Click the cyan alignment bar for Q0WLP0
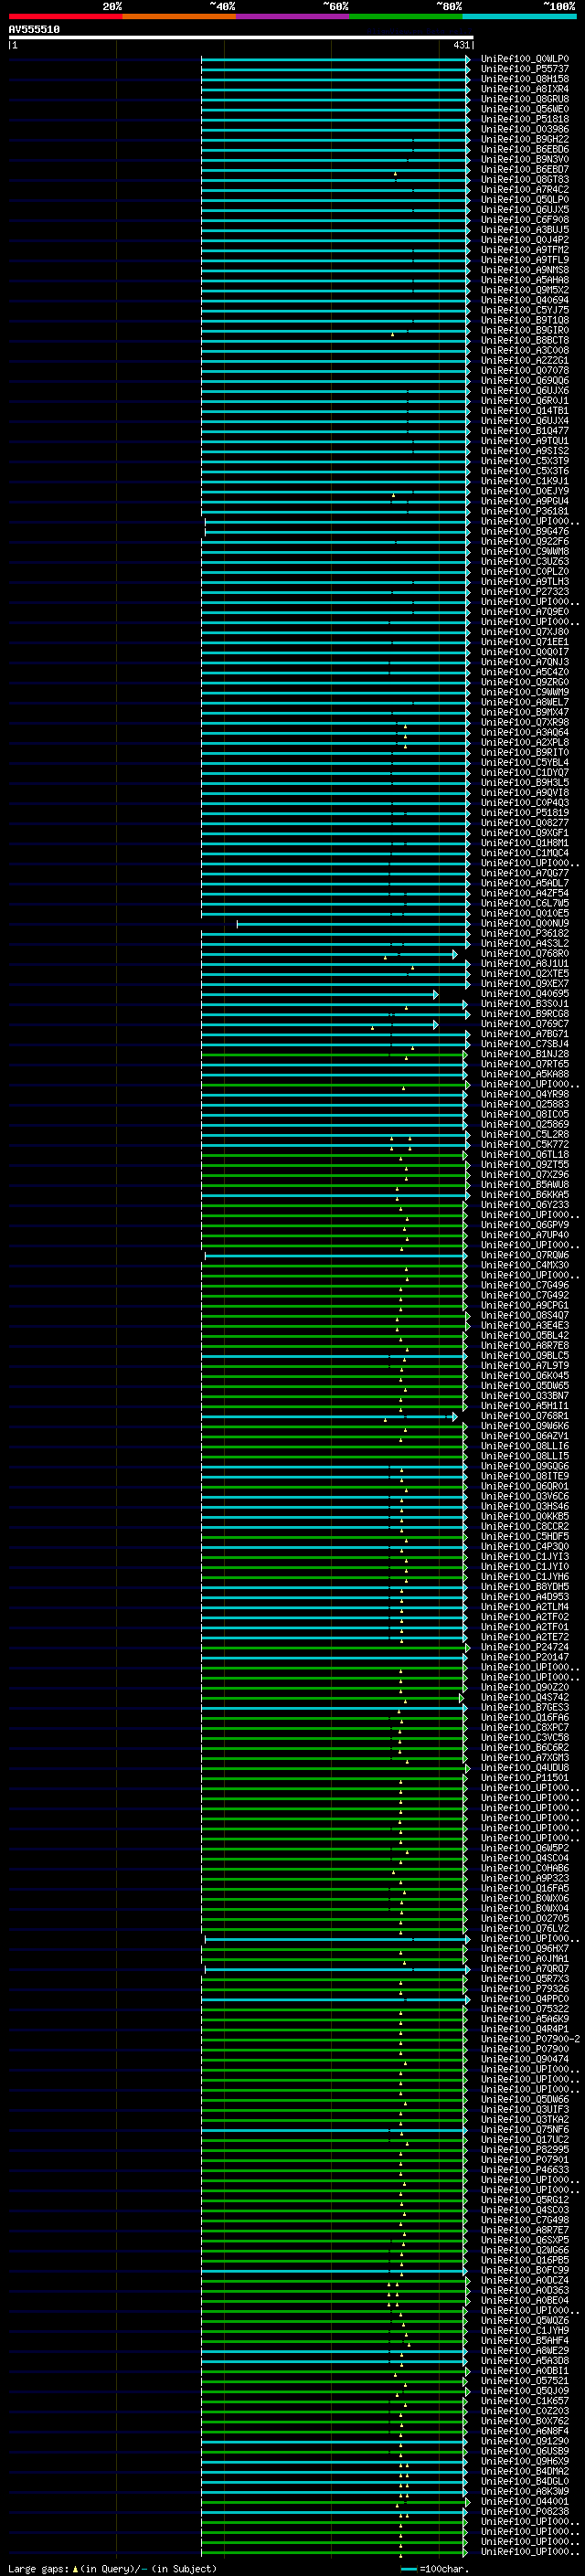The height and width of the screenshot is (2576, 585). pos(335,59)
